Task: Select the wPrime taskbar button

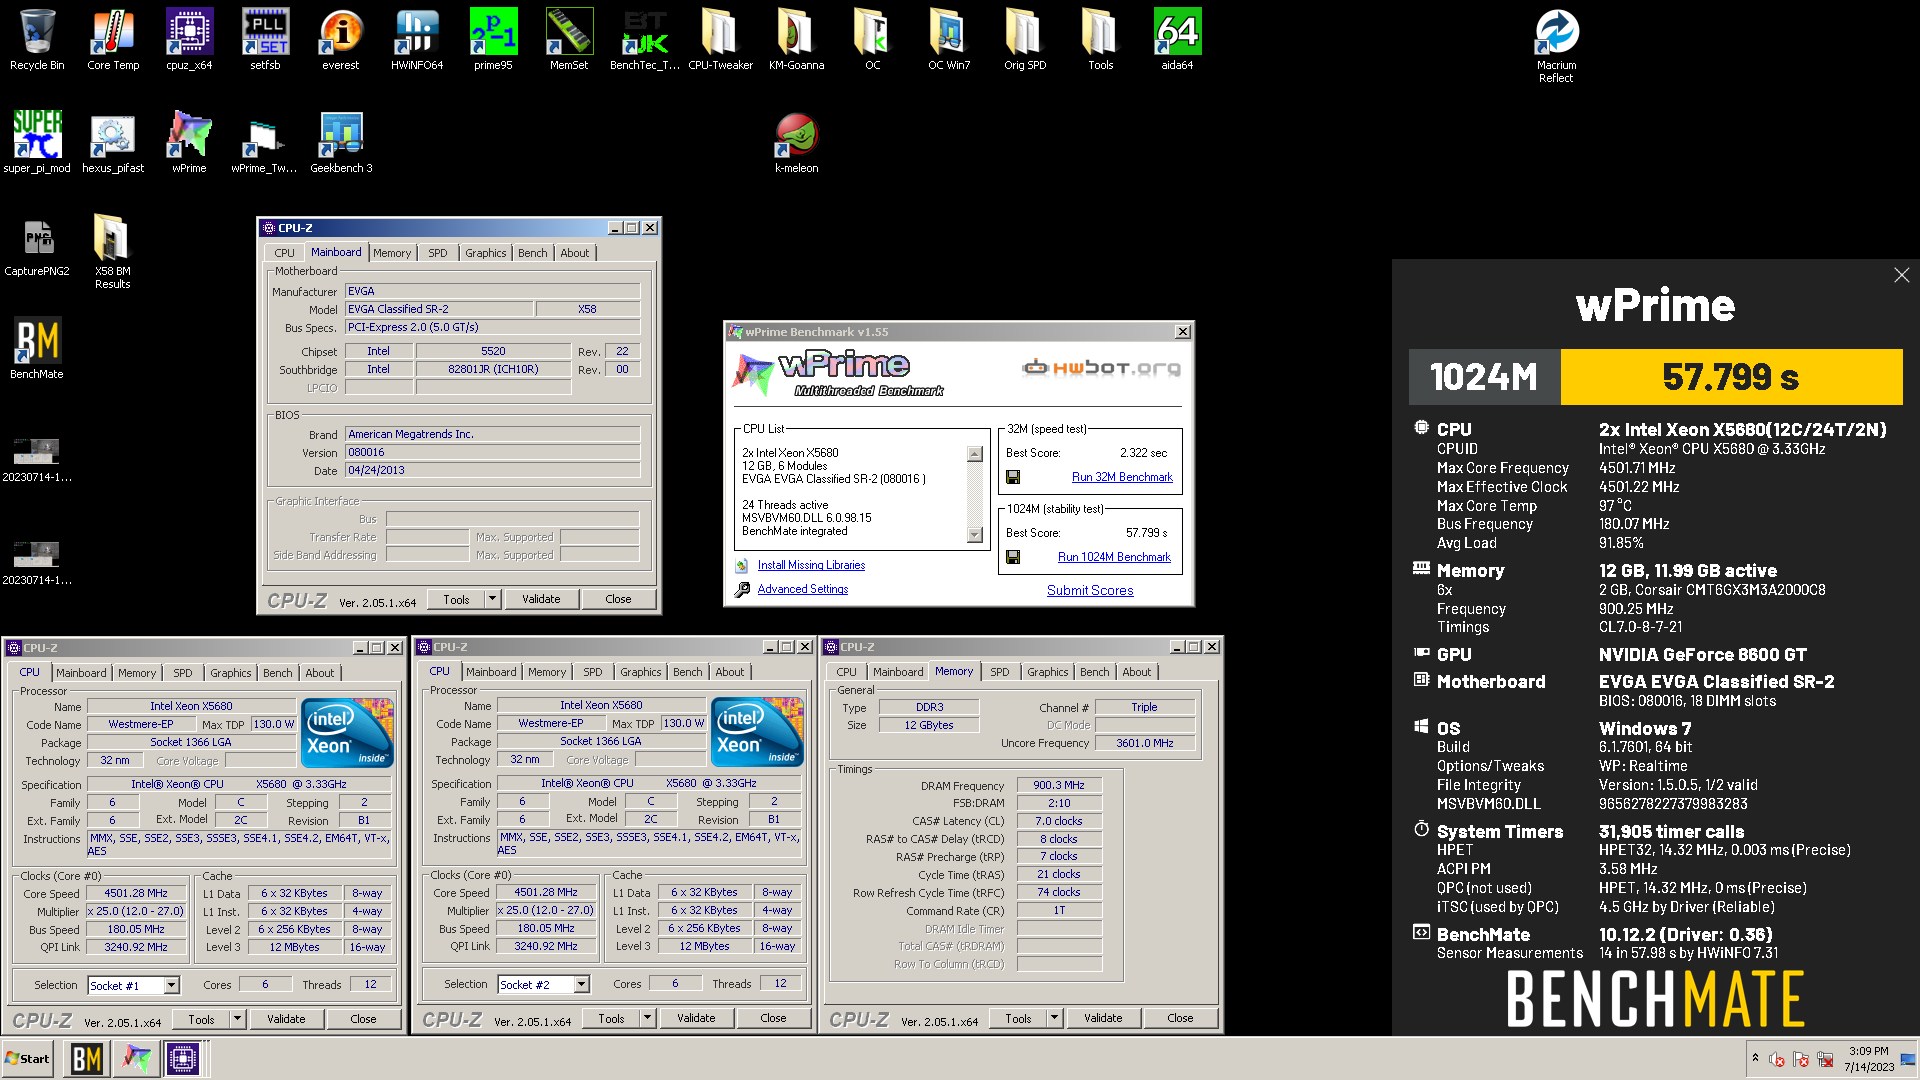Action: coord(135,1059)
